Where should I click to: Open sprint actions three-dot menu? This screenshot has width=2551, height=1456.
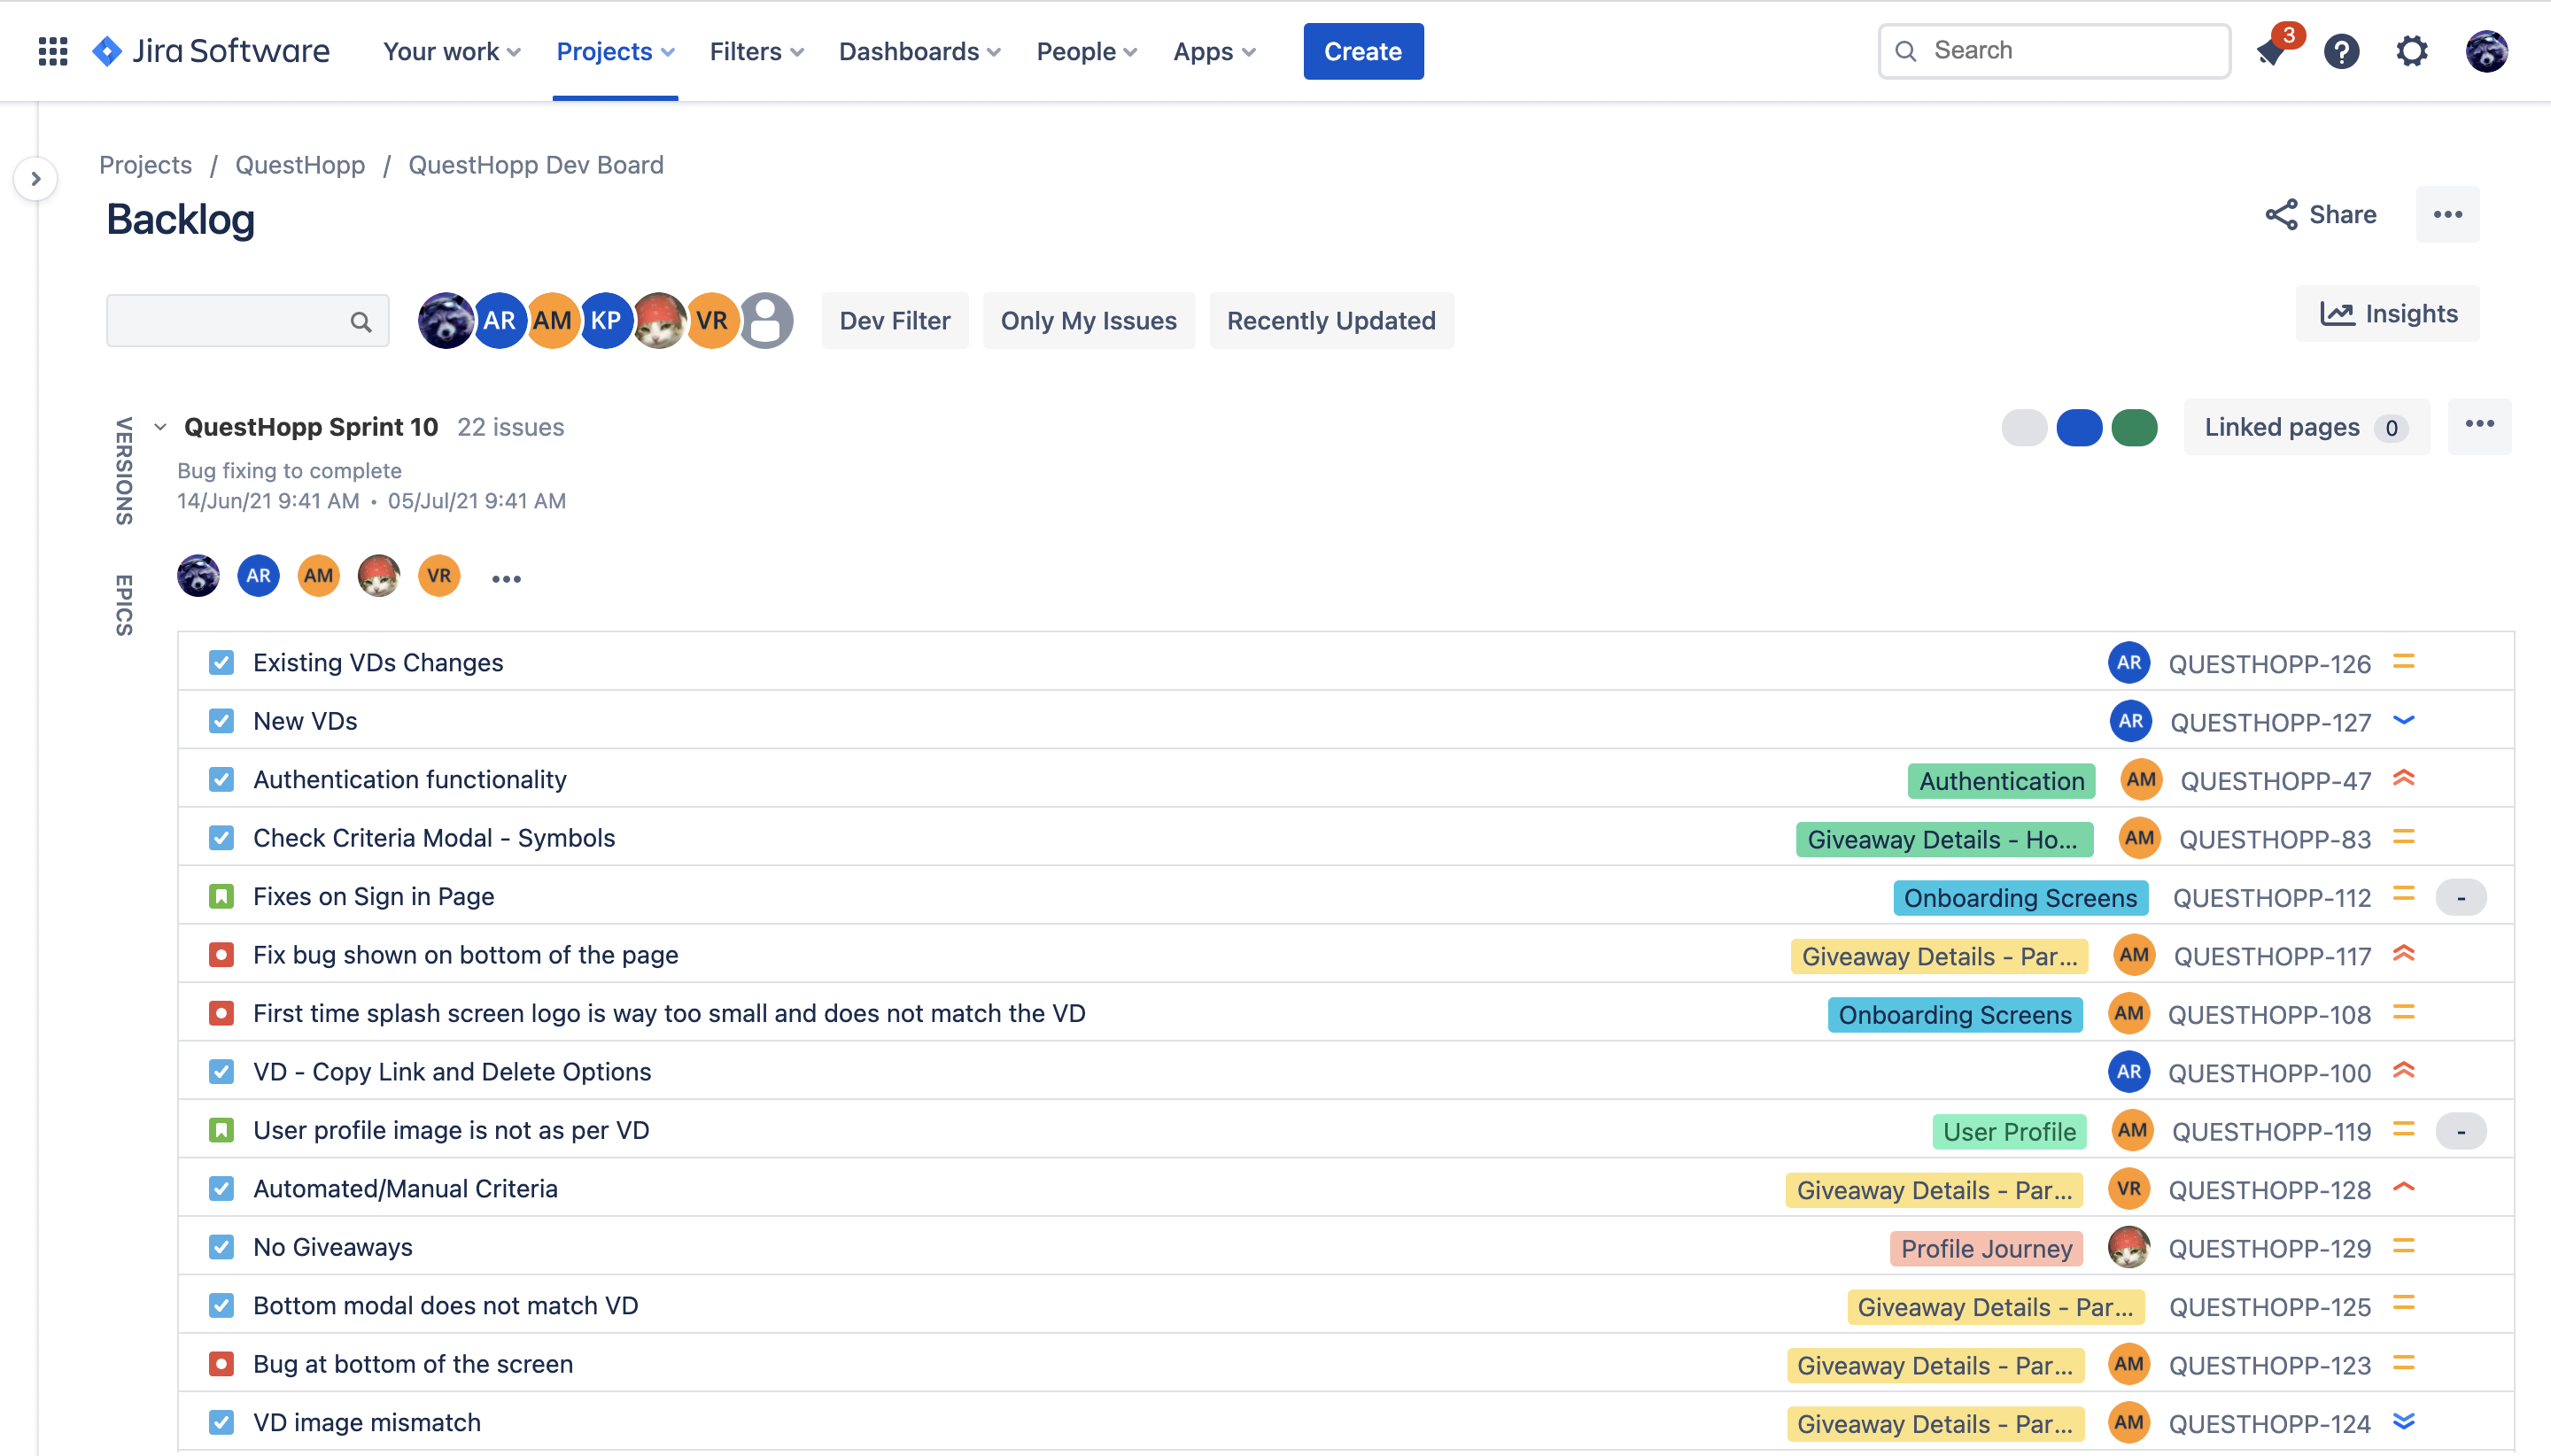pyautogui.click(x=2479, y=425)
